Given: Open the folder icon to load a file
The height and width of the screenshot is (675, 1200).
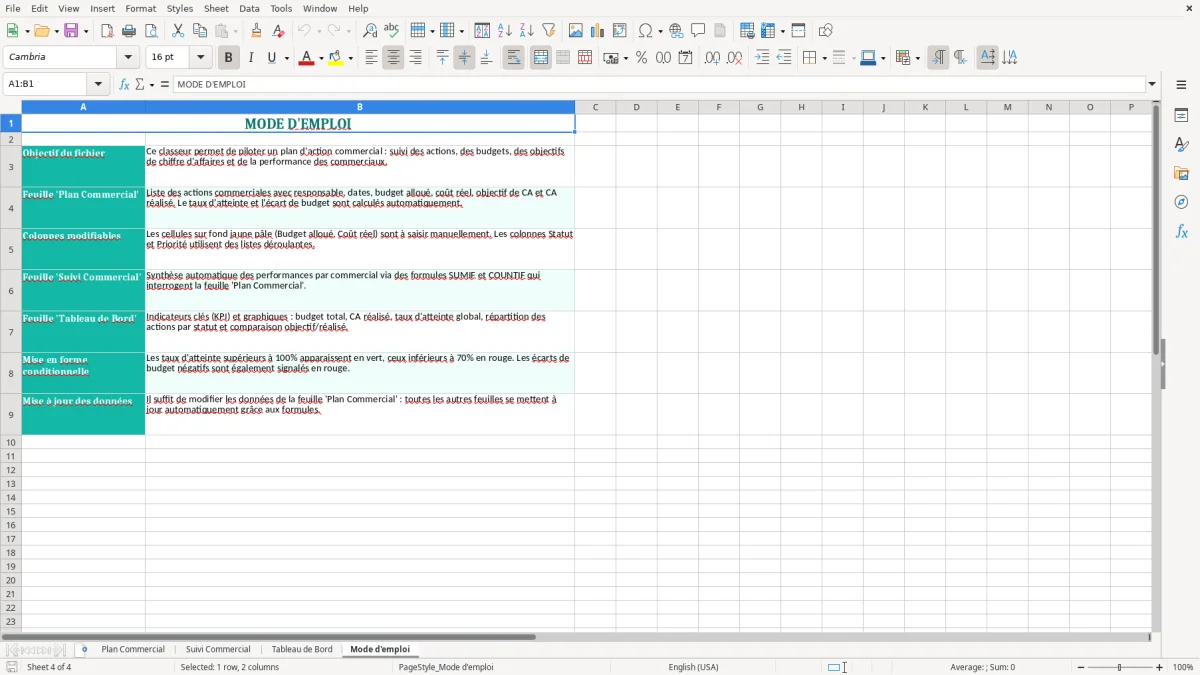Looking at the screenshot, I should (x=41, y=31).
